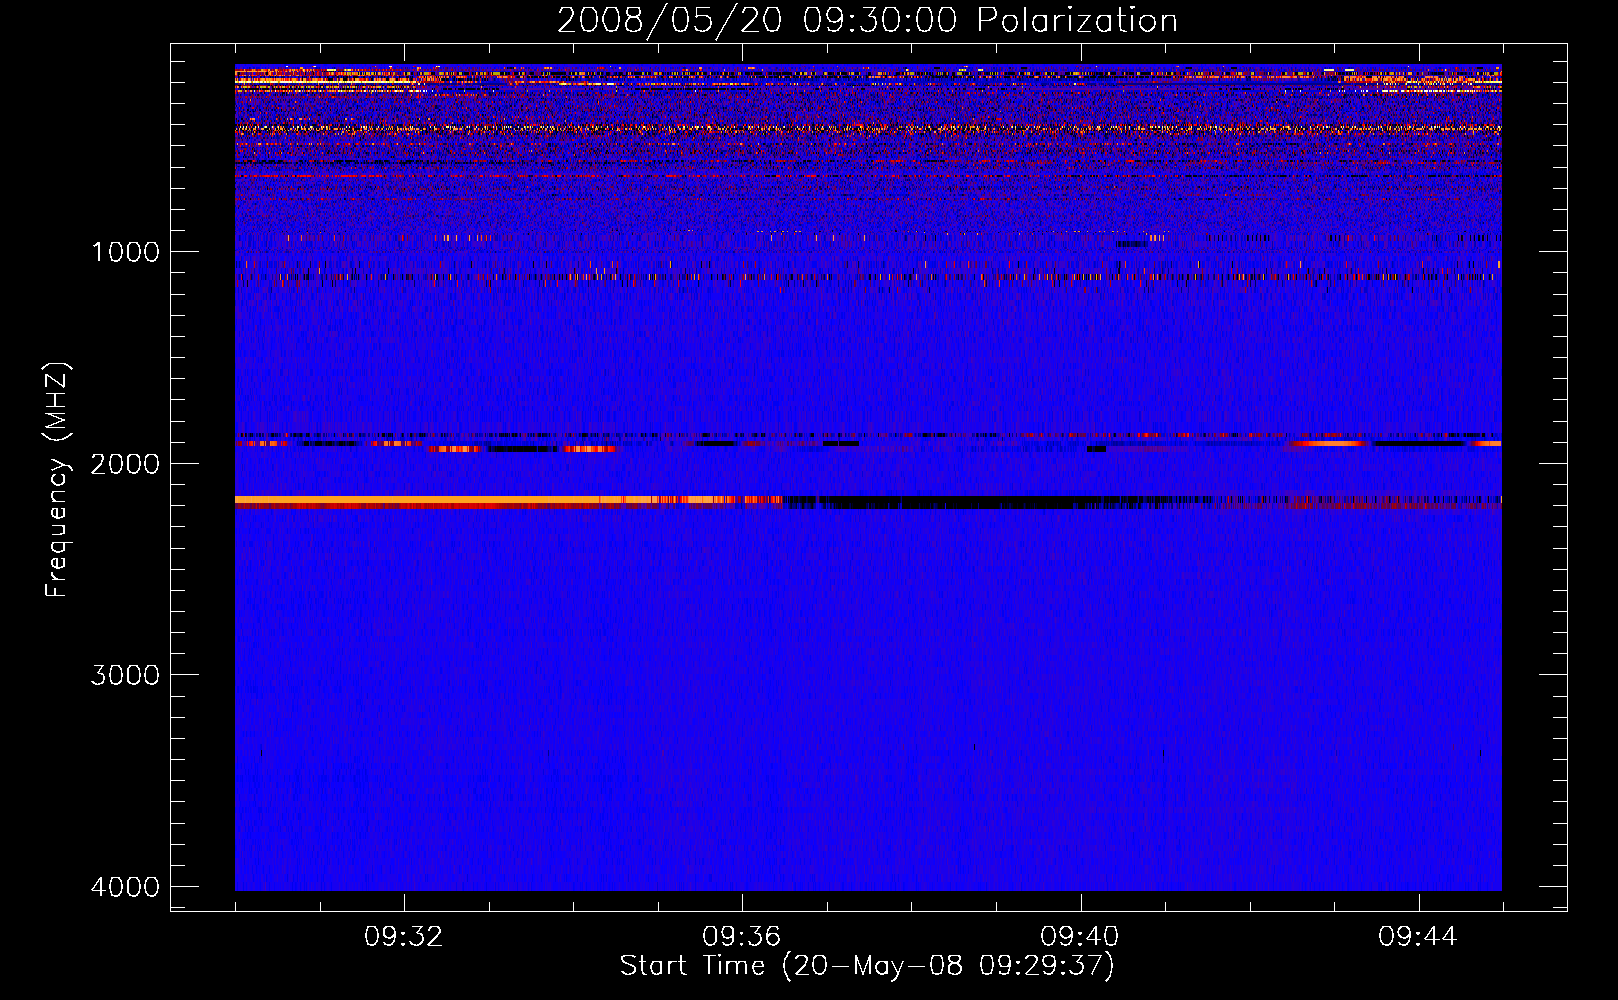The height and width of the screenshot is (1000, 1618).
Task: Select the 'Start Time (20-May-08 09:29:37)' label
Action: click(x=867, y=966)
